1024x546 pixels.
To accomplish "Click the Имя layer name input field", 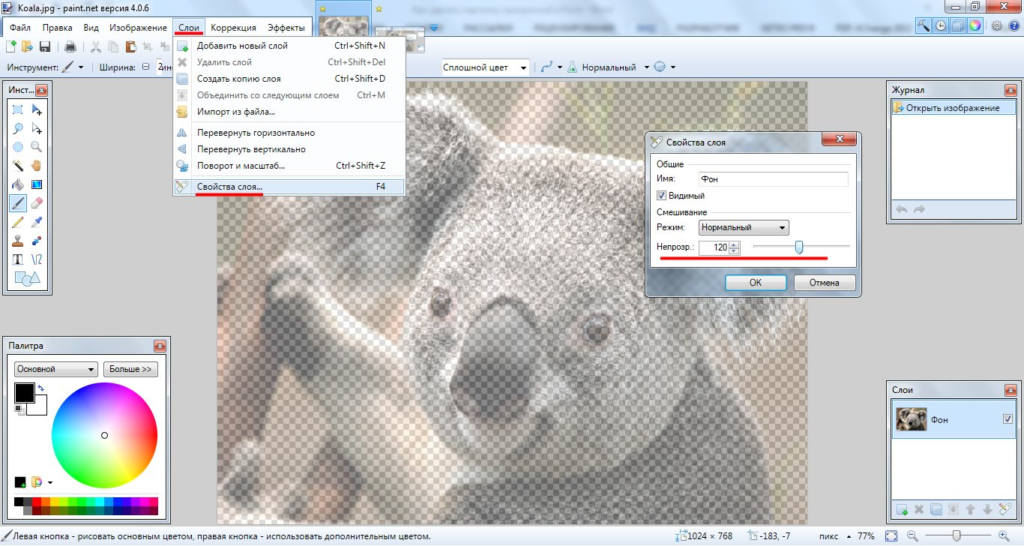I will 773,179.
